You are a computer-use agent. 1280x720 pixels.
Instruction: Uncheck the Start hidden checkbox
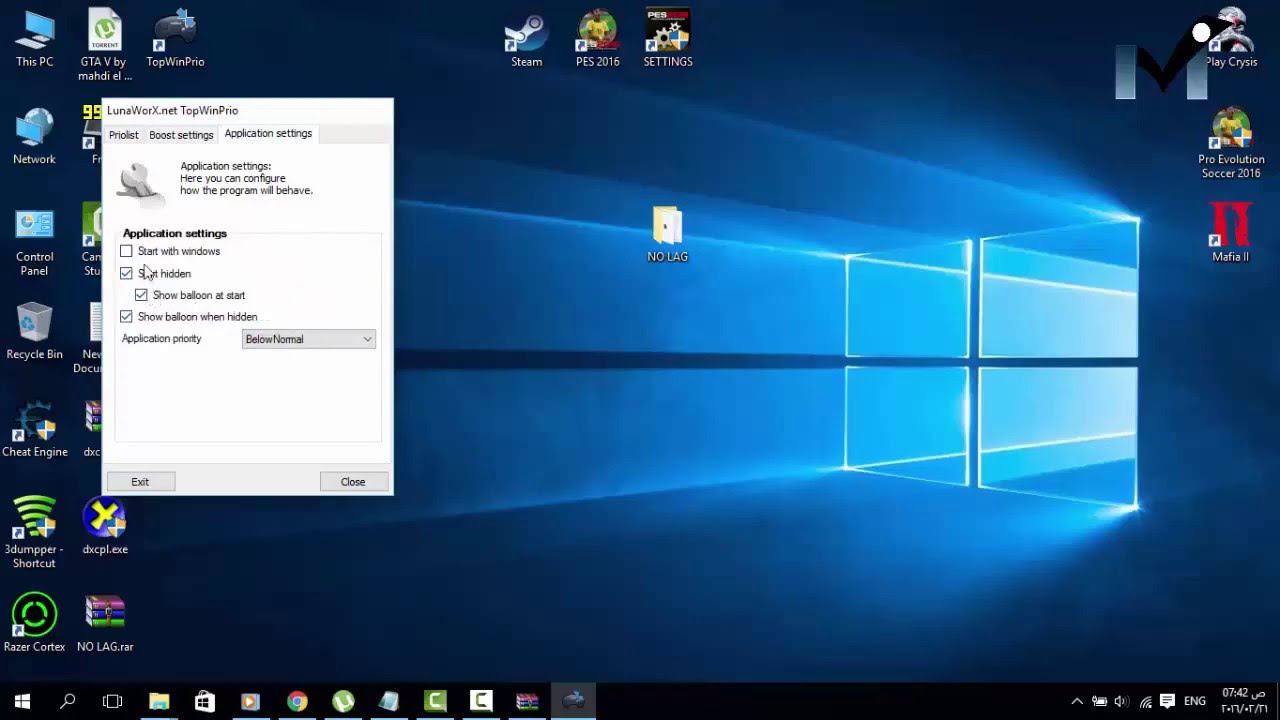tap(126, 273)
